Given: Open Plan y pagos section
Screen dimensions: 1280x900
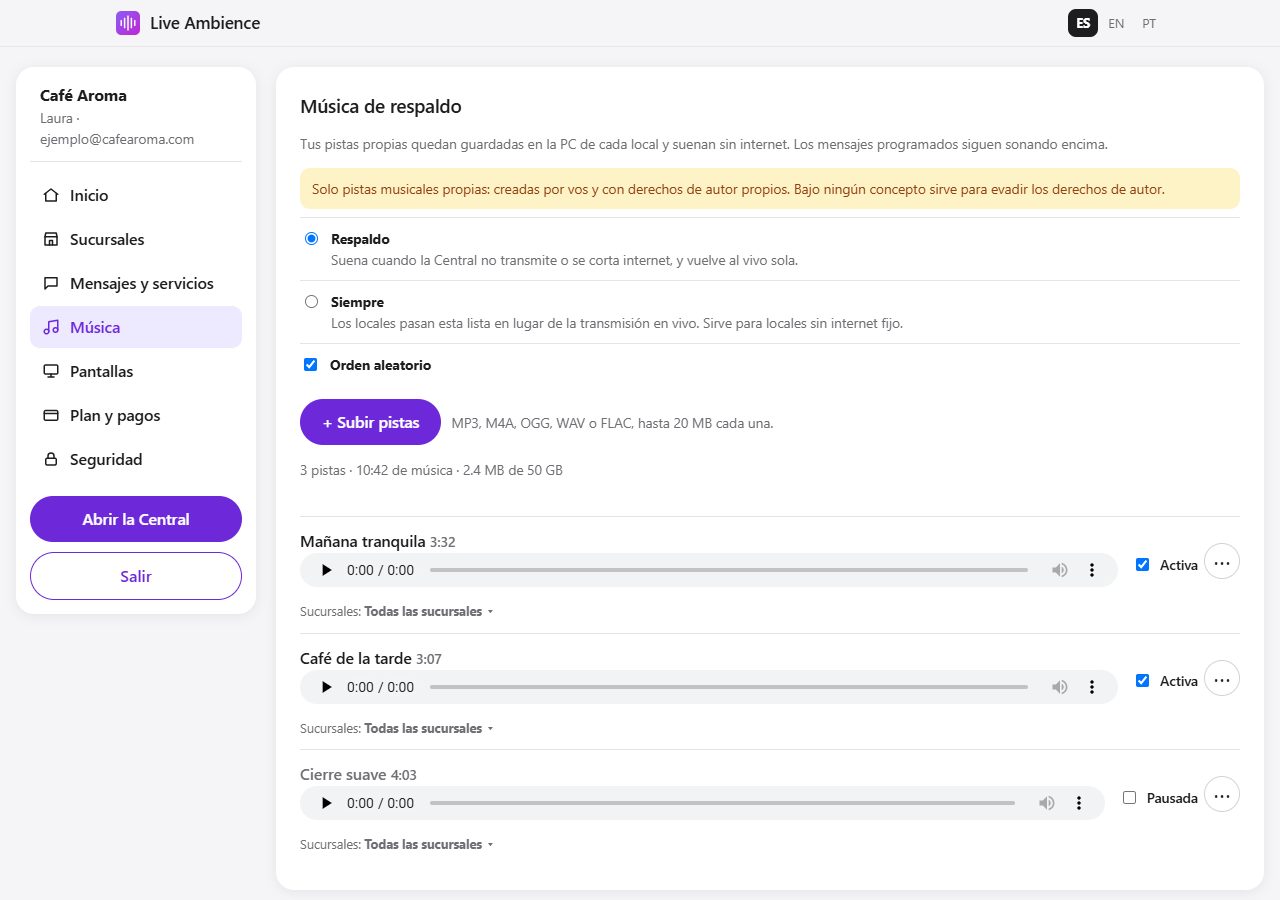Looking at the screenshot, I should pos(136,415).
